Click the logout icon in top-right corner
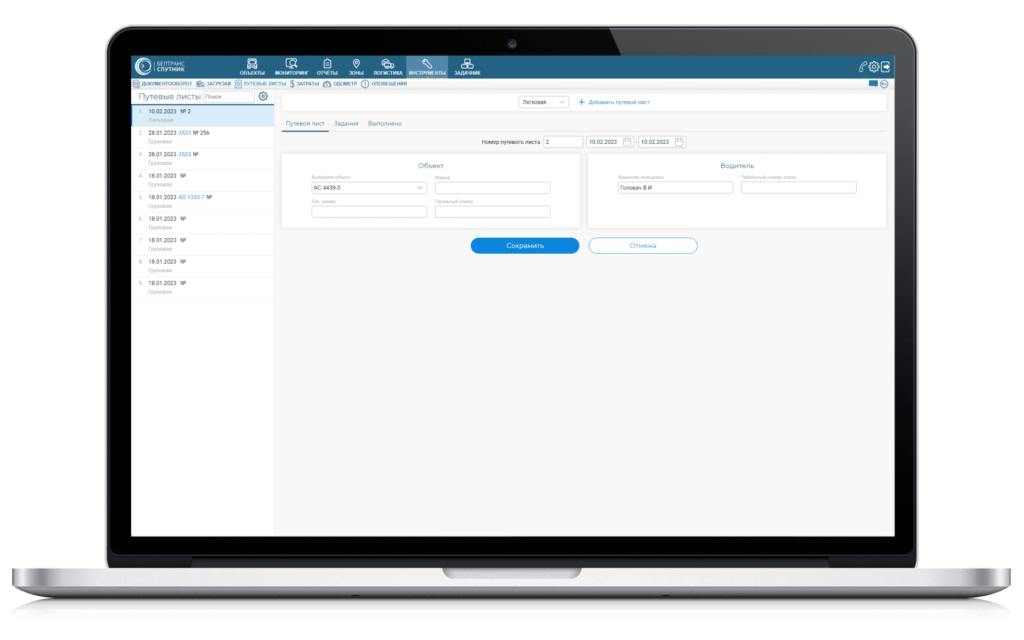This screenshot has width=1024, height=640. click(x=885, y=67)
